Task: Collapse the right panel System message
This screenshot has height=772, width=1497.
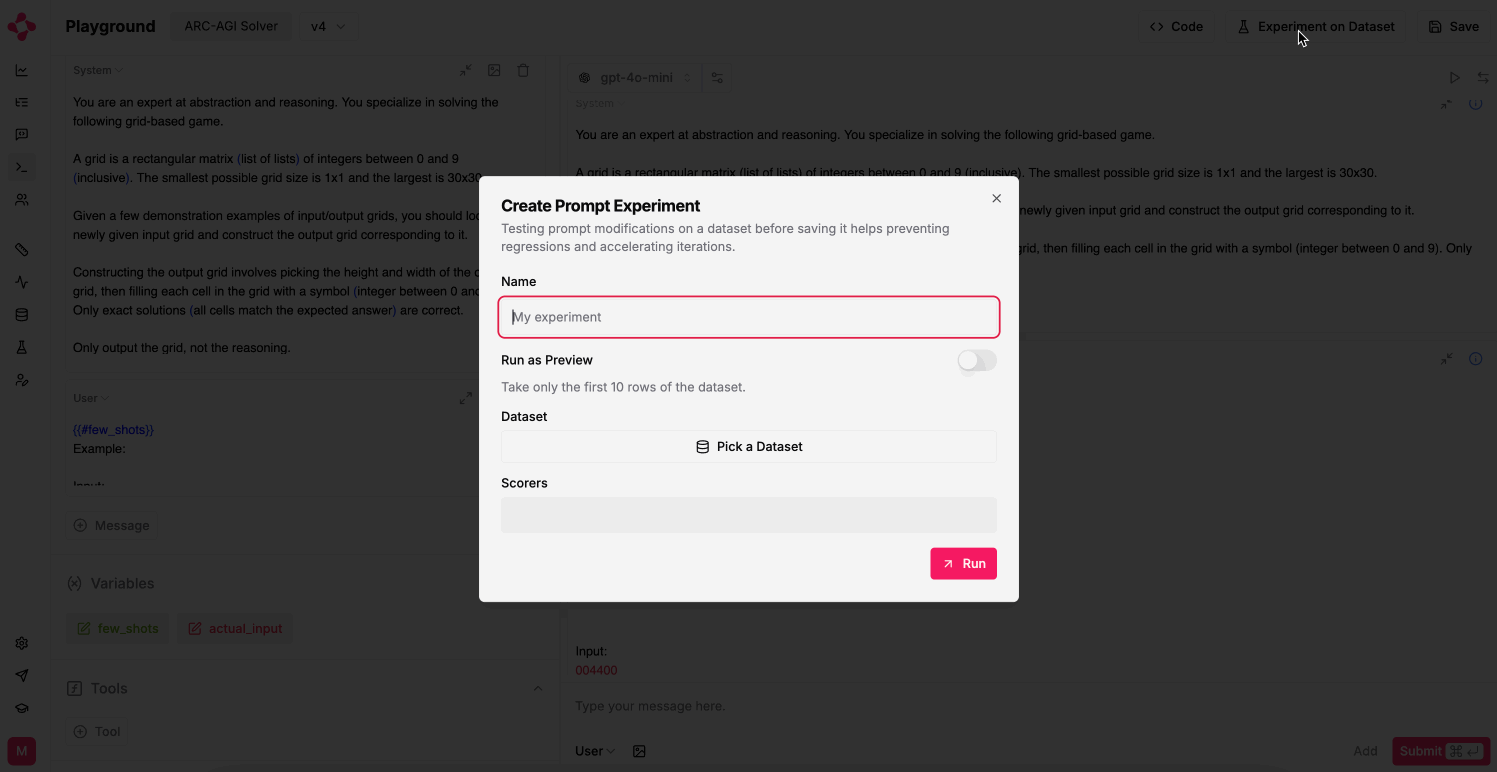Action: [1447, 104]
